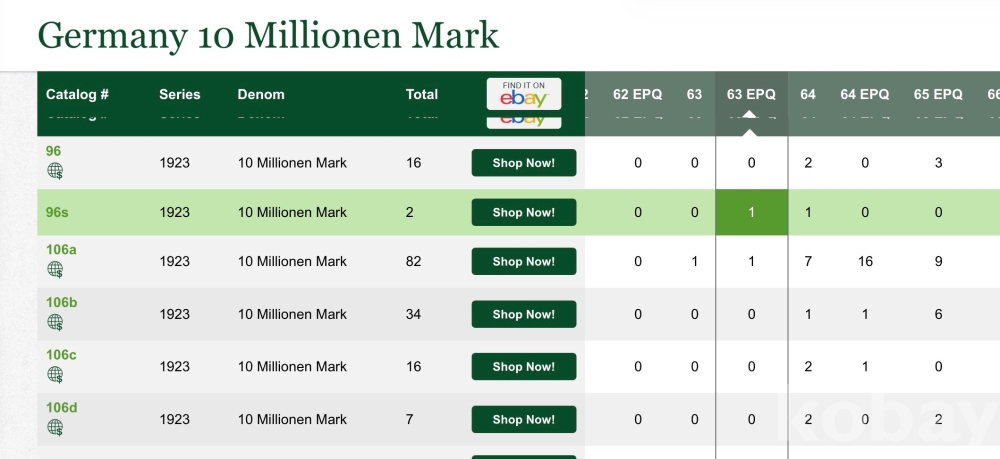This screenshot has width=1000, height=459.
Task: Open the globe price icon under 106a
Action: [55, 270]
